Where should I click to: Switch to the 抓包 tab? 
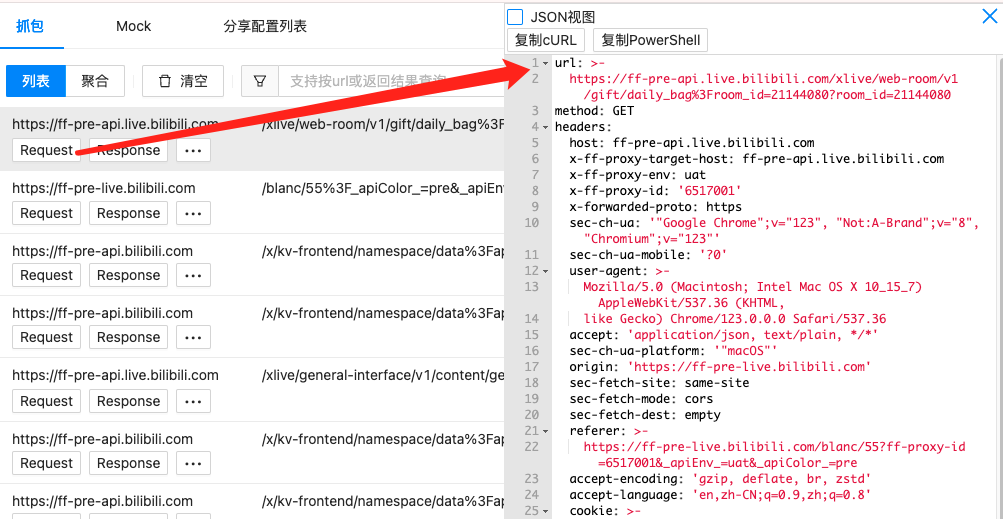pos(29,26)
